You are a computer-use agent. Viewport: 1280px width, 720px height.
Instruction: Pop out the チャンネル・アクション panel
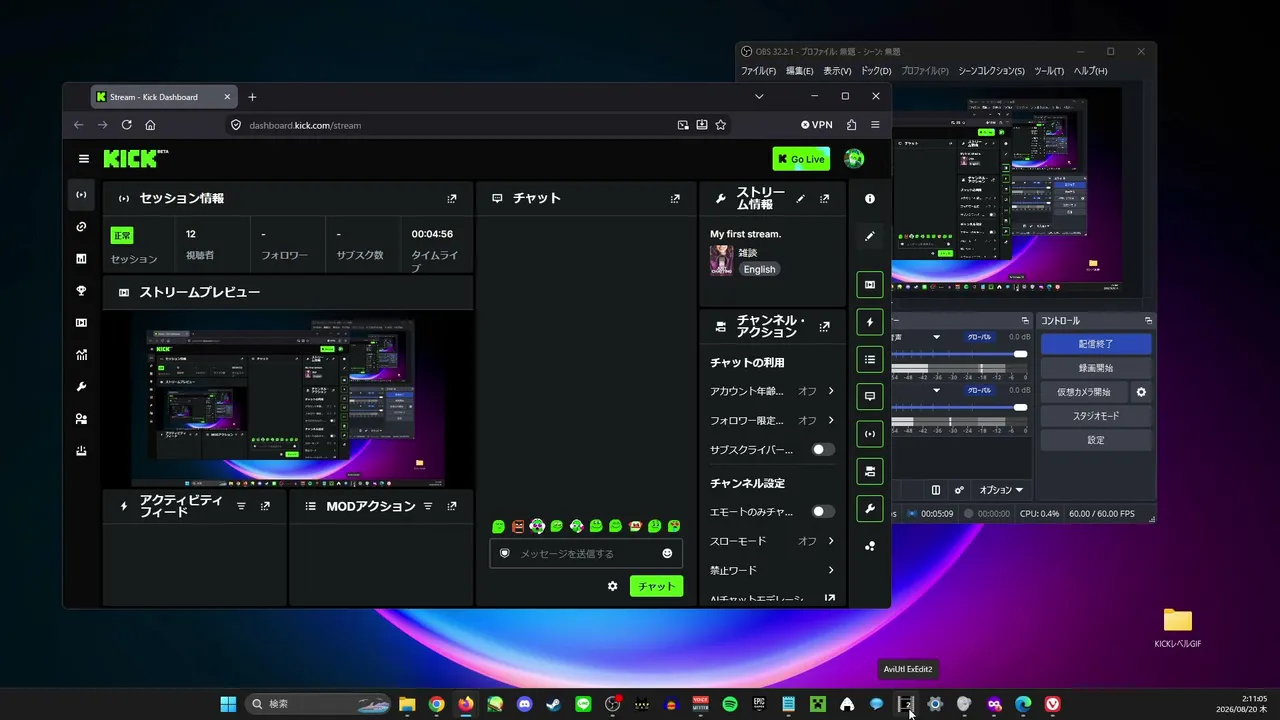tap(824, 327)
